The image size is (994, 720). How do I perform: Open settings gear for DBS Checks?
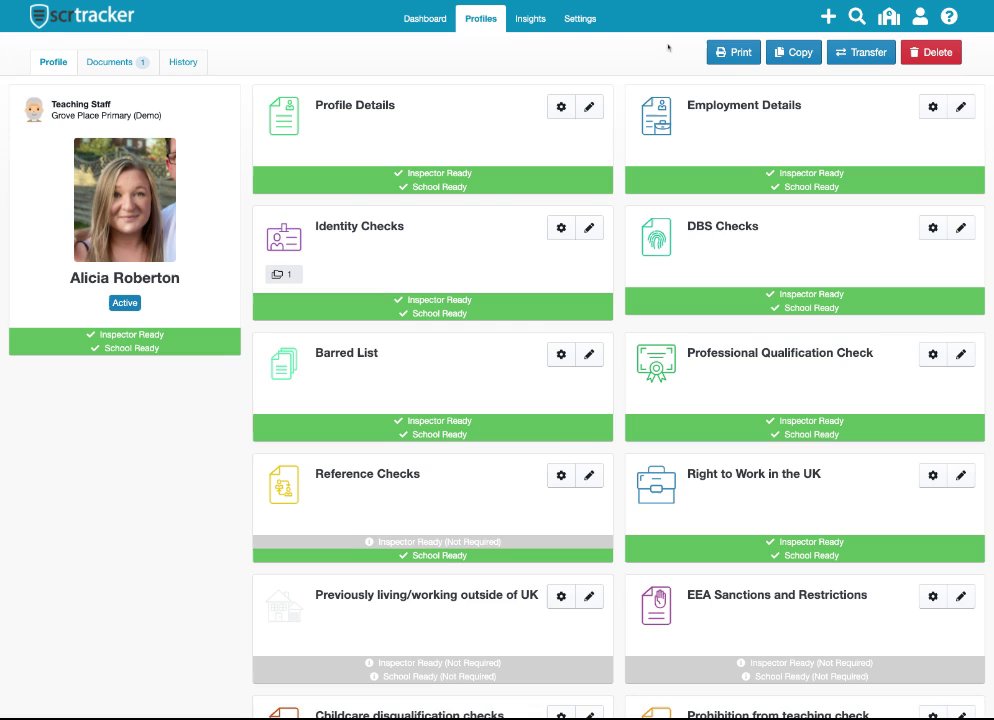pos(933,228)
